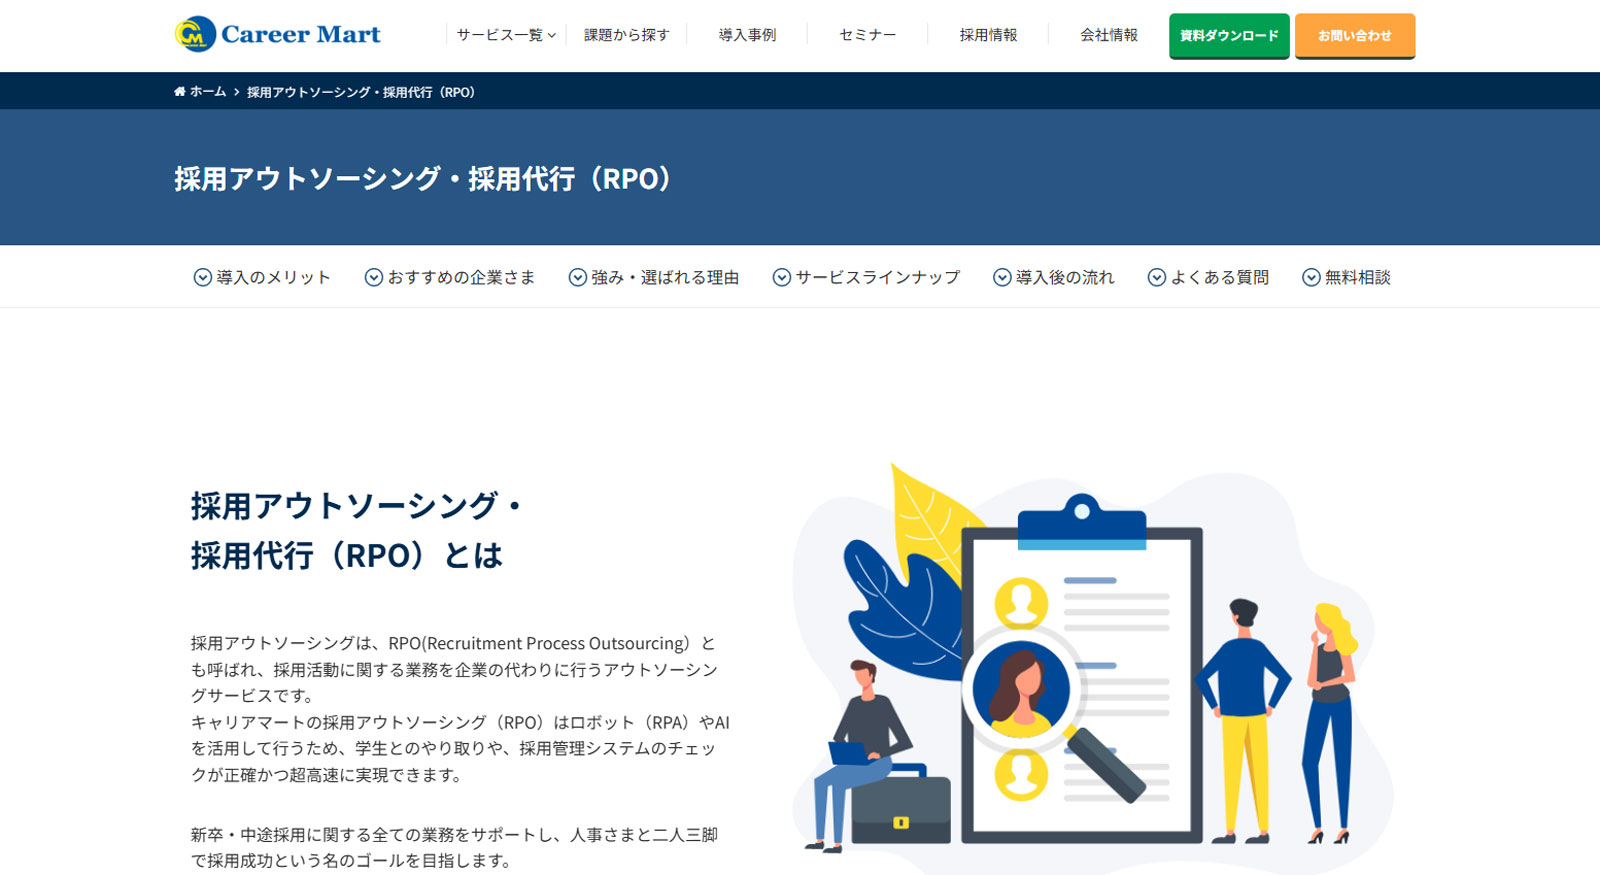
Task: Expand the サービス一覧 dropdown menu
Action: [506, 35]
